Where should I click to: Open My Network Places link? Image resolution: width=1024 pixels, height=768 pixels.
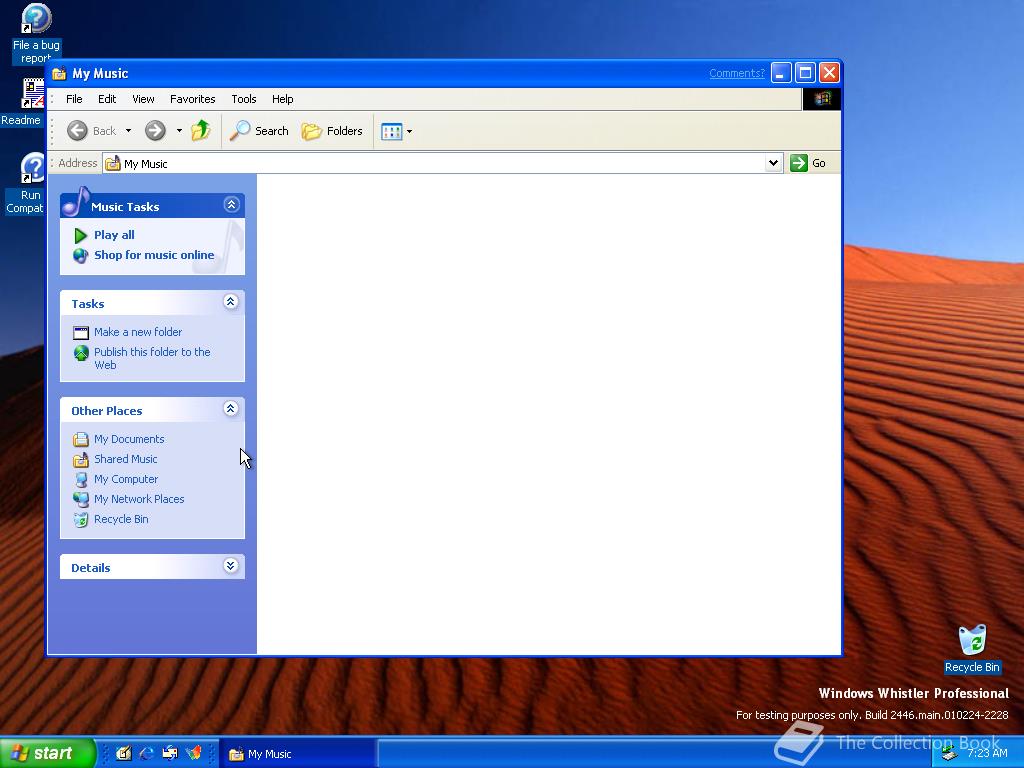(139, 499)
